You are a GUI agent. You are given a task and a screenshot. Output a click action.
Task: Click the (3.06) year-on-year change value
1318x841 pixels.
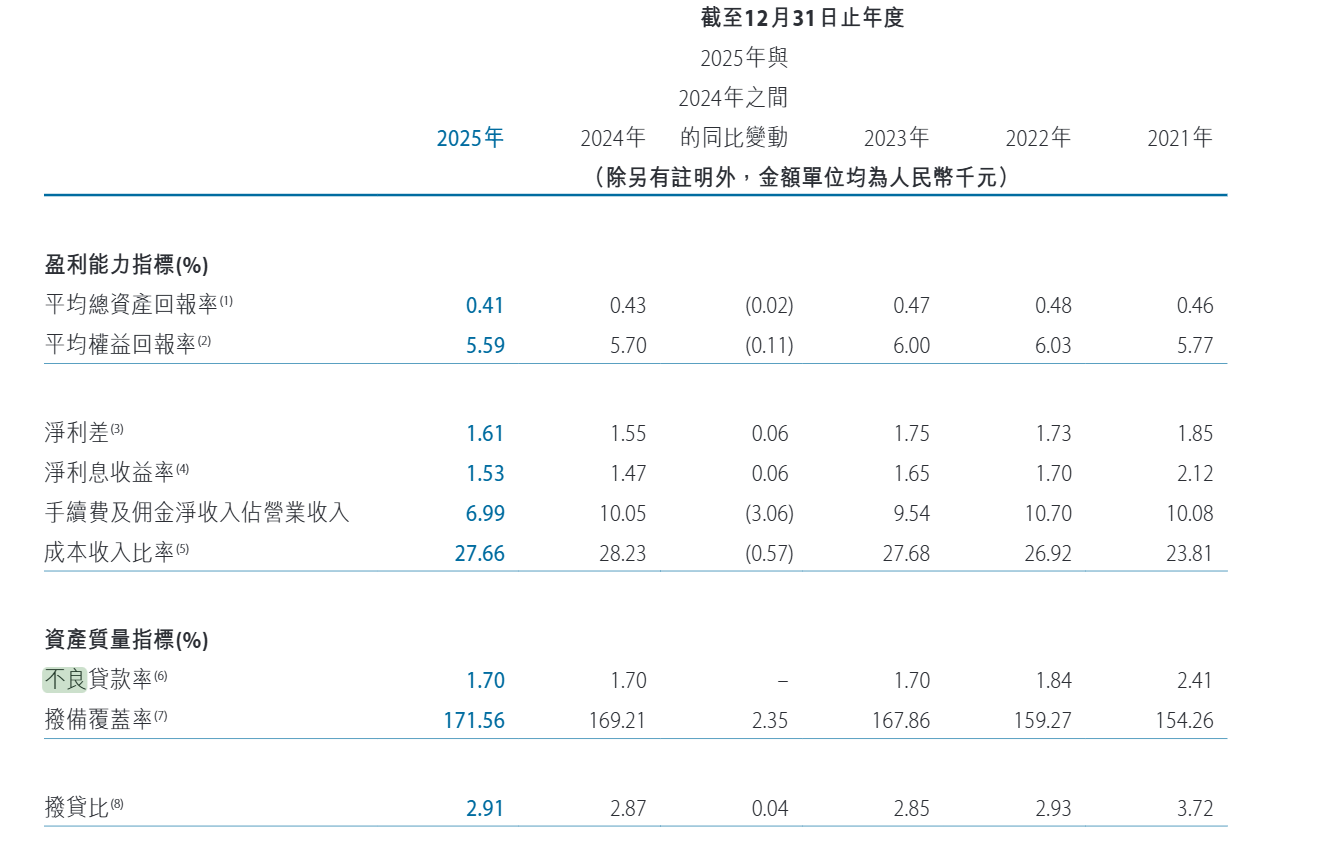click(x=769, y=514)
